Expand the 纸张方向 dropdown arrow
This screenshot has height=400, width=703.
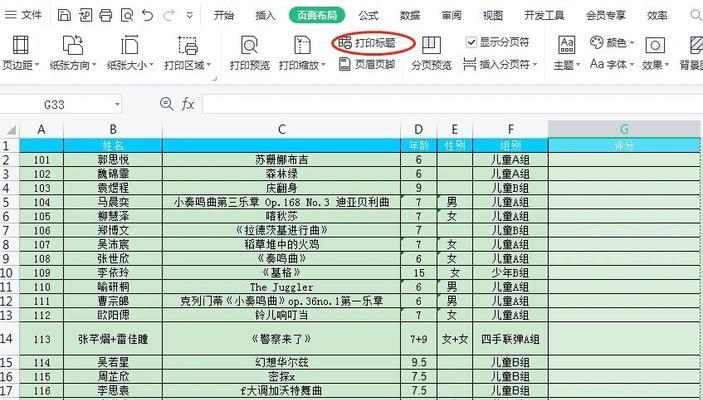[x=94, y=65]
